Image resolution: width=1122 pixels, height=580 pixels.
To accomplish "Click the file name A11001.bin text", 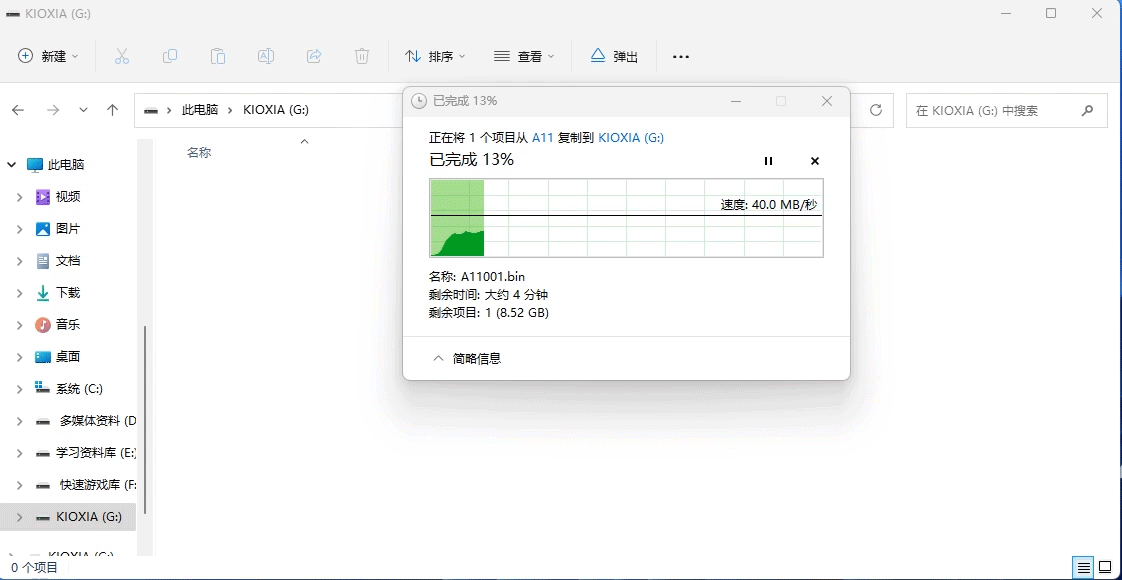I will click(493, 276).
